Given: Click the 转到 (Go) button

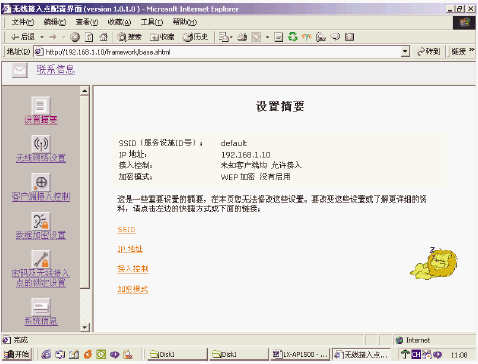Looking at the screenshot, I should click(x=429, y=52).
